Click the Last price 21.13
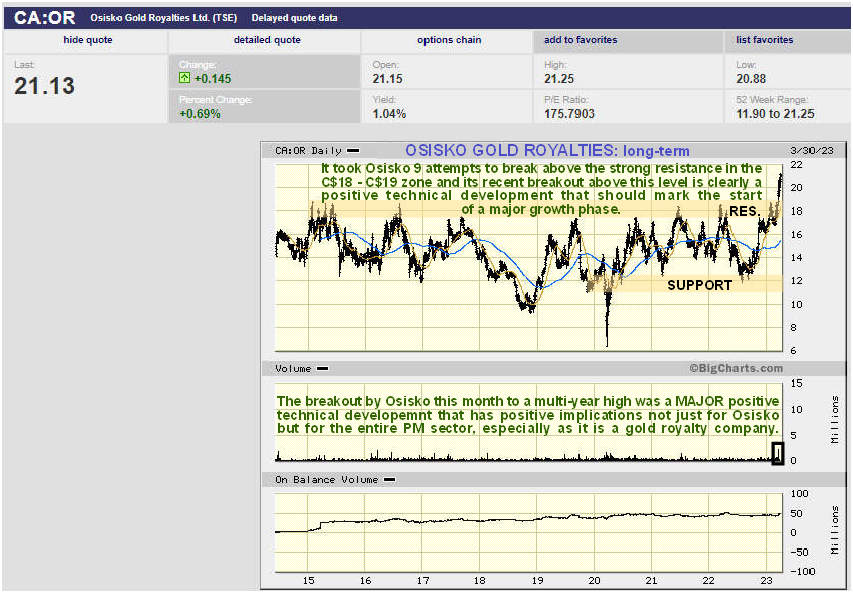Image resolution: width=853 pixels, height=593 pixels. point(44,86)
